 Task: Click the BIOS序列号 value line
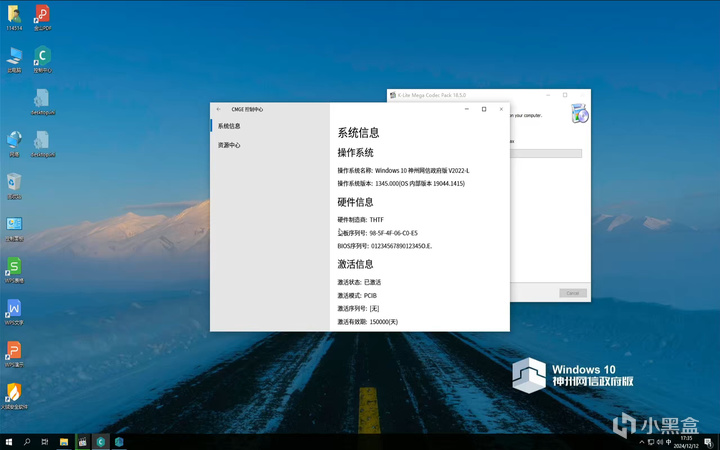tap(385, 246)
